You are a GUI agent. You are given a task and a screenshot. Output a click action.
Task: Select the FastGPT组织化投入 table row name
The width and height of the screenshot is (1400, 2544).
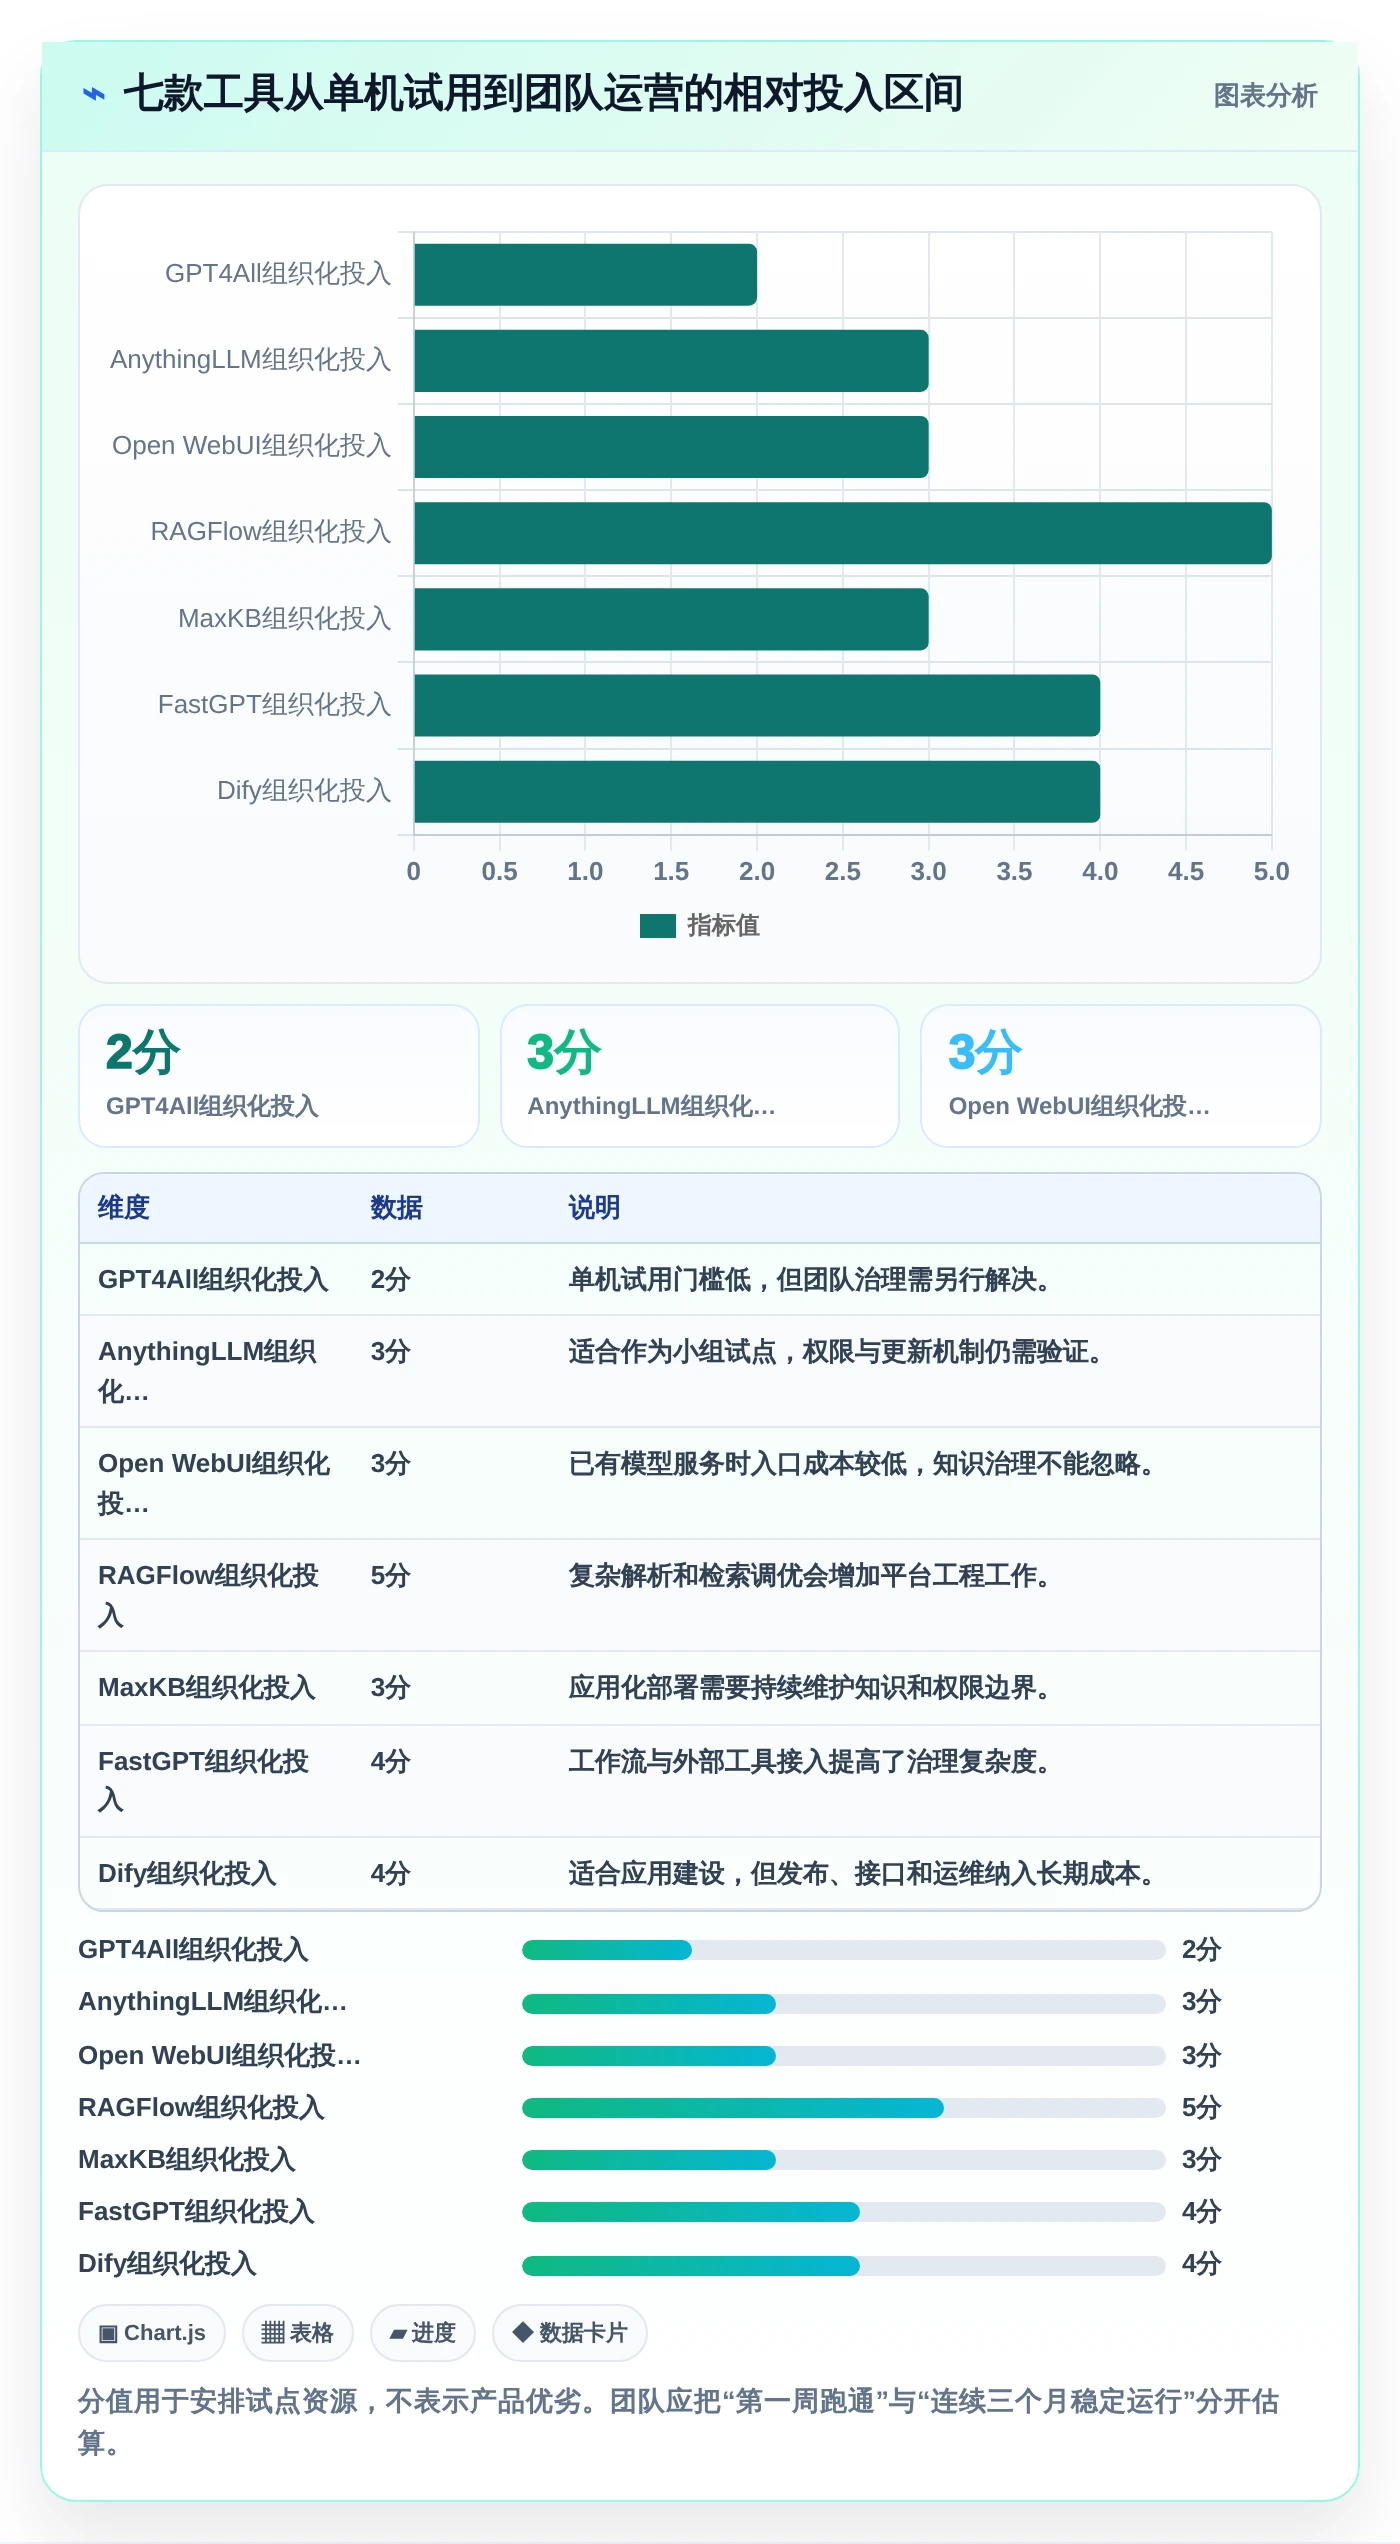(203, 1780)
